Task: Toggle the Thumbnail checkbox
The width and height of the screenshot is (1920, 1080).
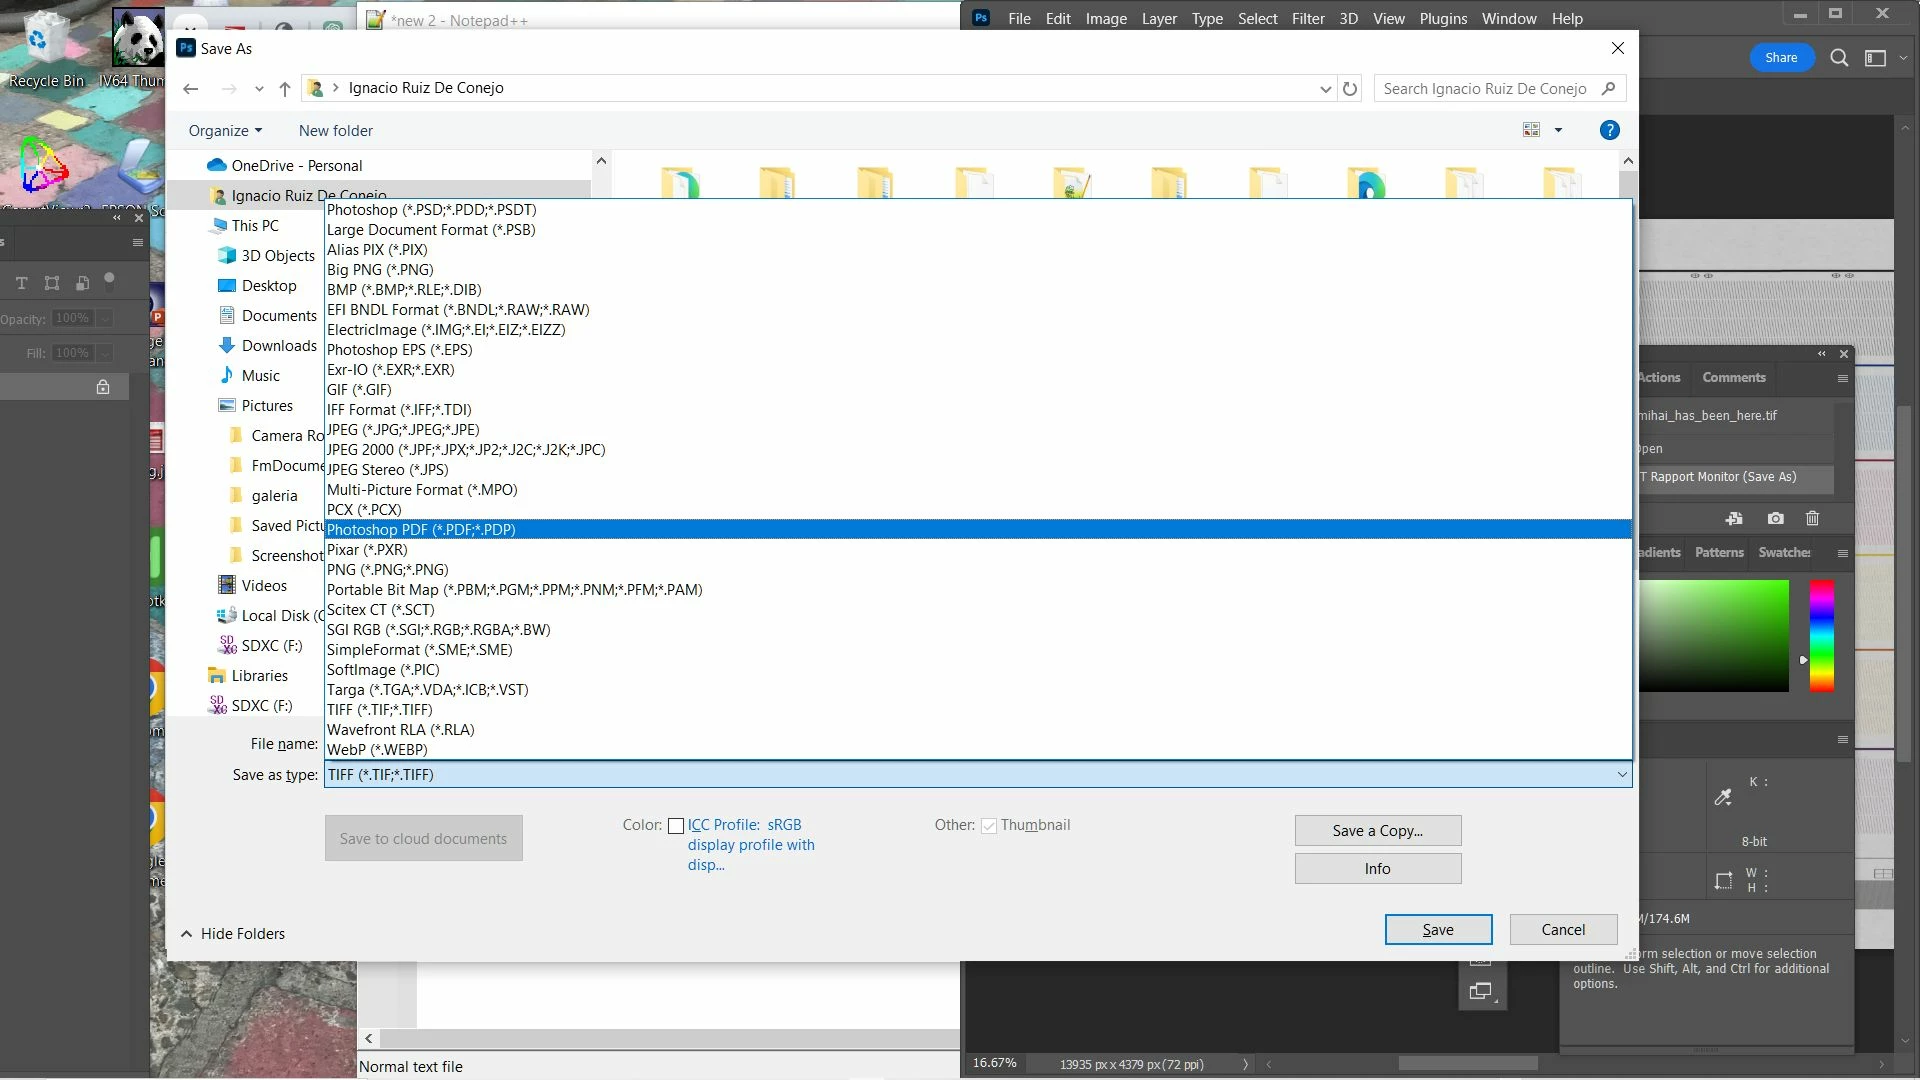Action: pyautogui.click(x=988, y=826)
